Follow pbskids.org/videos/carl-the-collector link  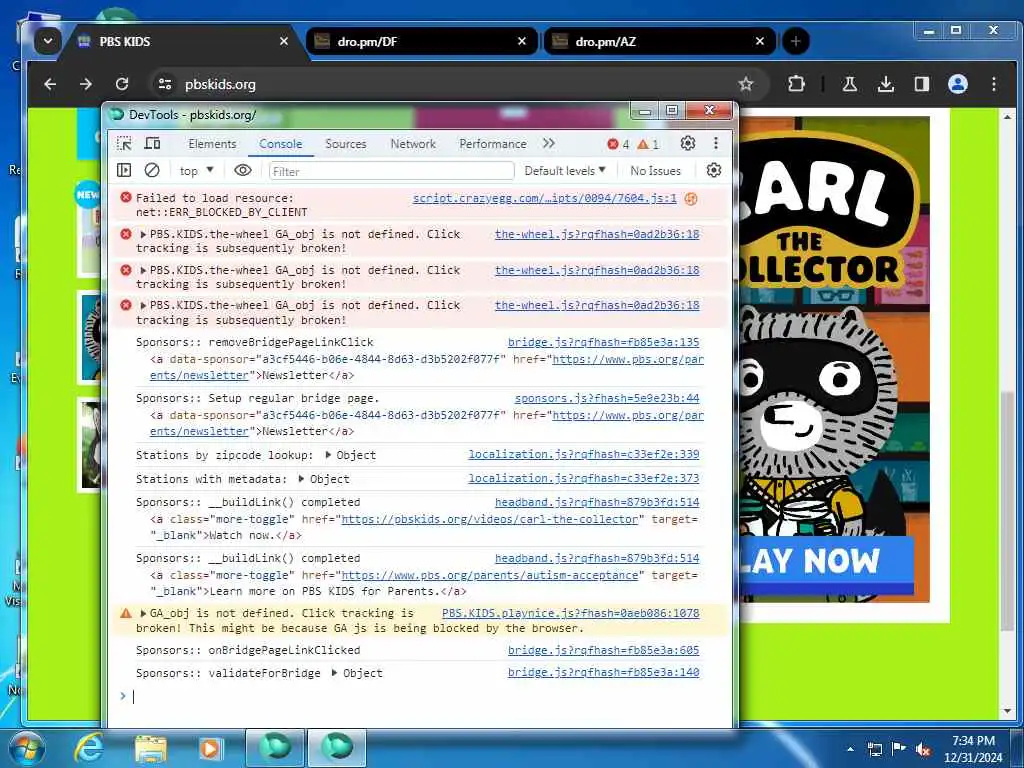click(490, 519)
